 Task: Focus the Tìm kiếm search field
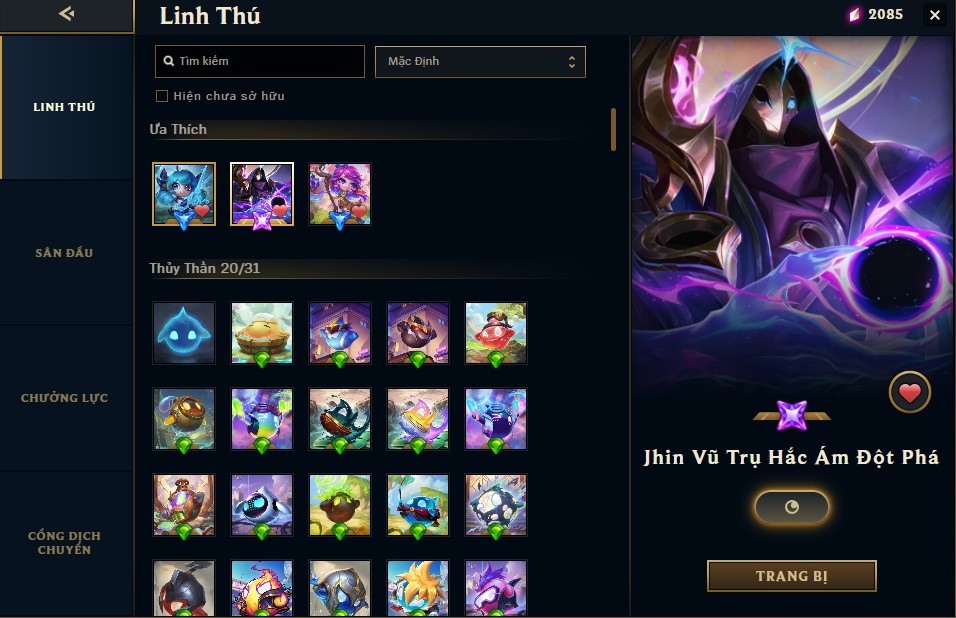(260, 62)
